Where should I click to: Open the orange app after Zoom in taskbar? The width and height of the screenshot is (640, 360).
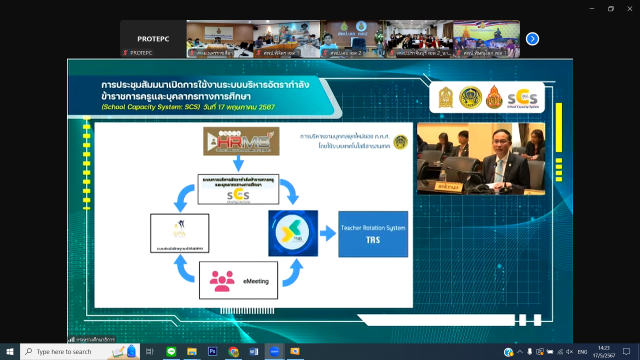[295, 351]
